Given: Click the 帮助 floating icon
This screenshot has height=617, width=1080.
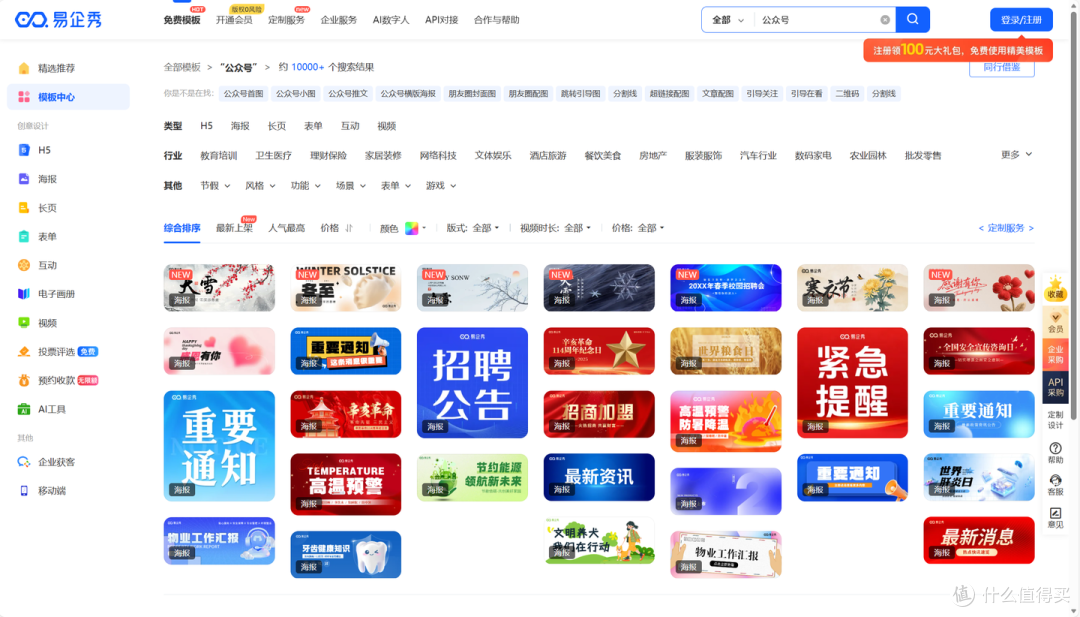Looking at the screenshot, I should tap(1055, 453).
